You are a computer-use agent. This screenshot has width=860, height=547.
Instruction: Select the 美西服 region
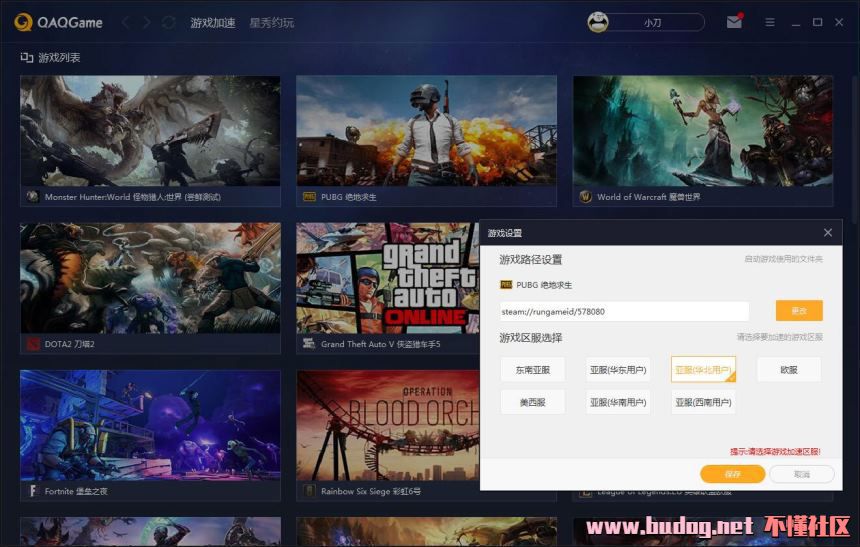tap(532, 402)
